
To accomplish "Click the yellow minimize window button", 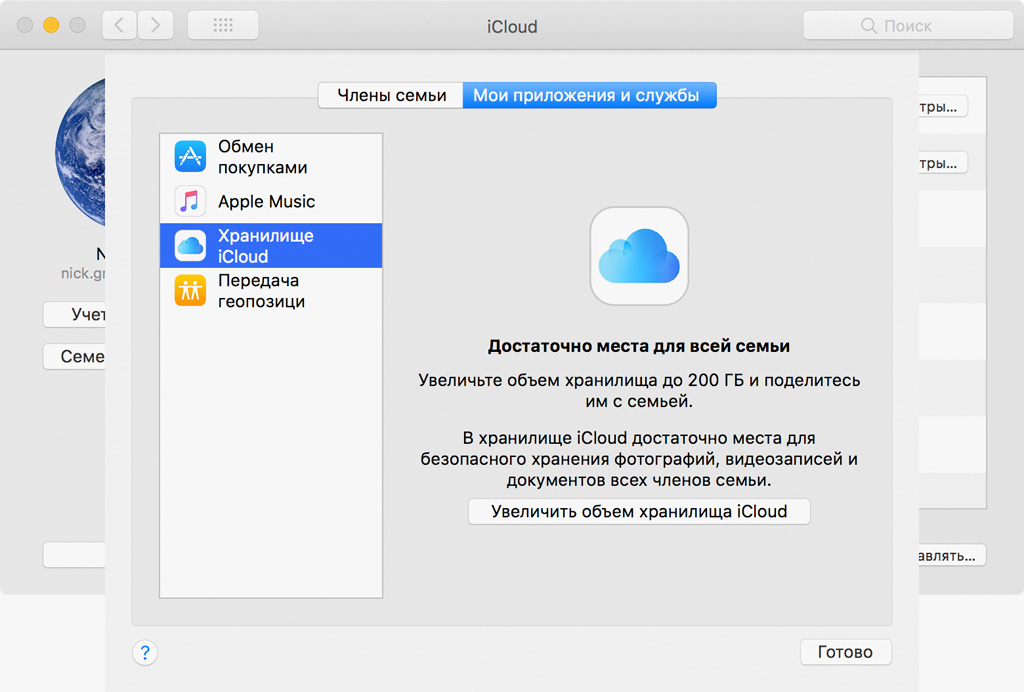I will pos(51,25).
